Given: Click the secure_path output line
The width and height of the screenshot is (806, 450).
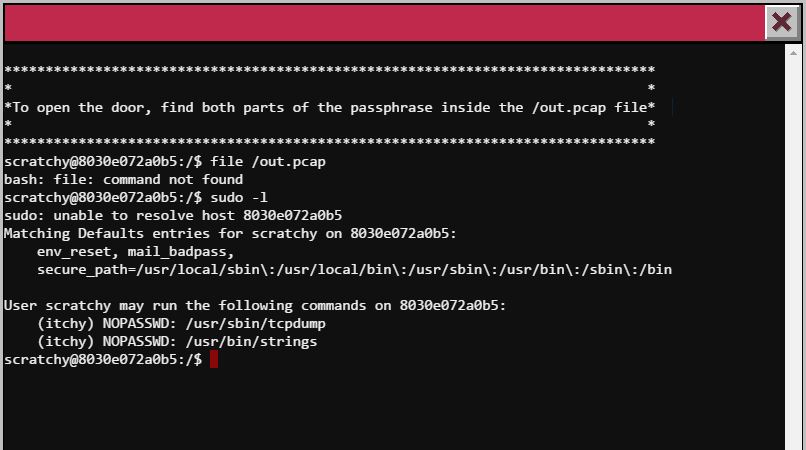Looking at the screenshot, I should pos(354,269).
